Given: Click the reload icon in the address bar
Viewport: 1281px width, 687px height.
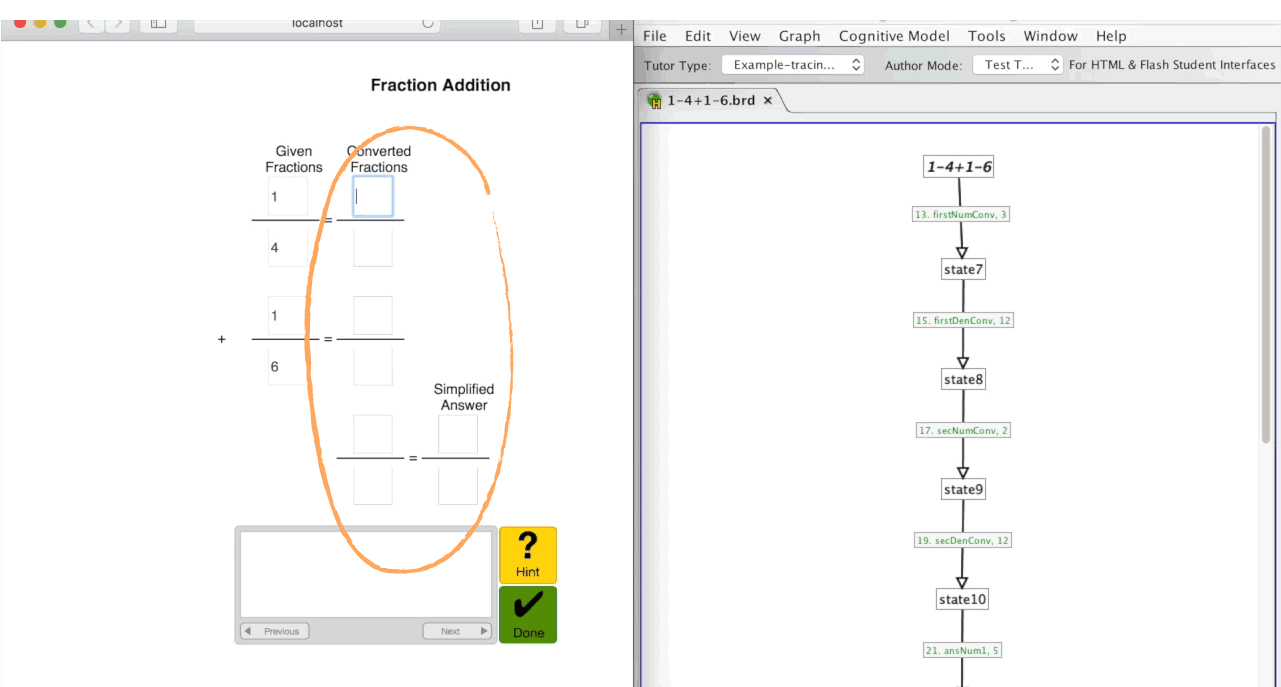Looking at the screenshot, I should coord(426,23).
